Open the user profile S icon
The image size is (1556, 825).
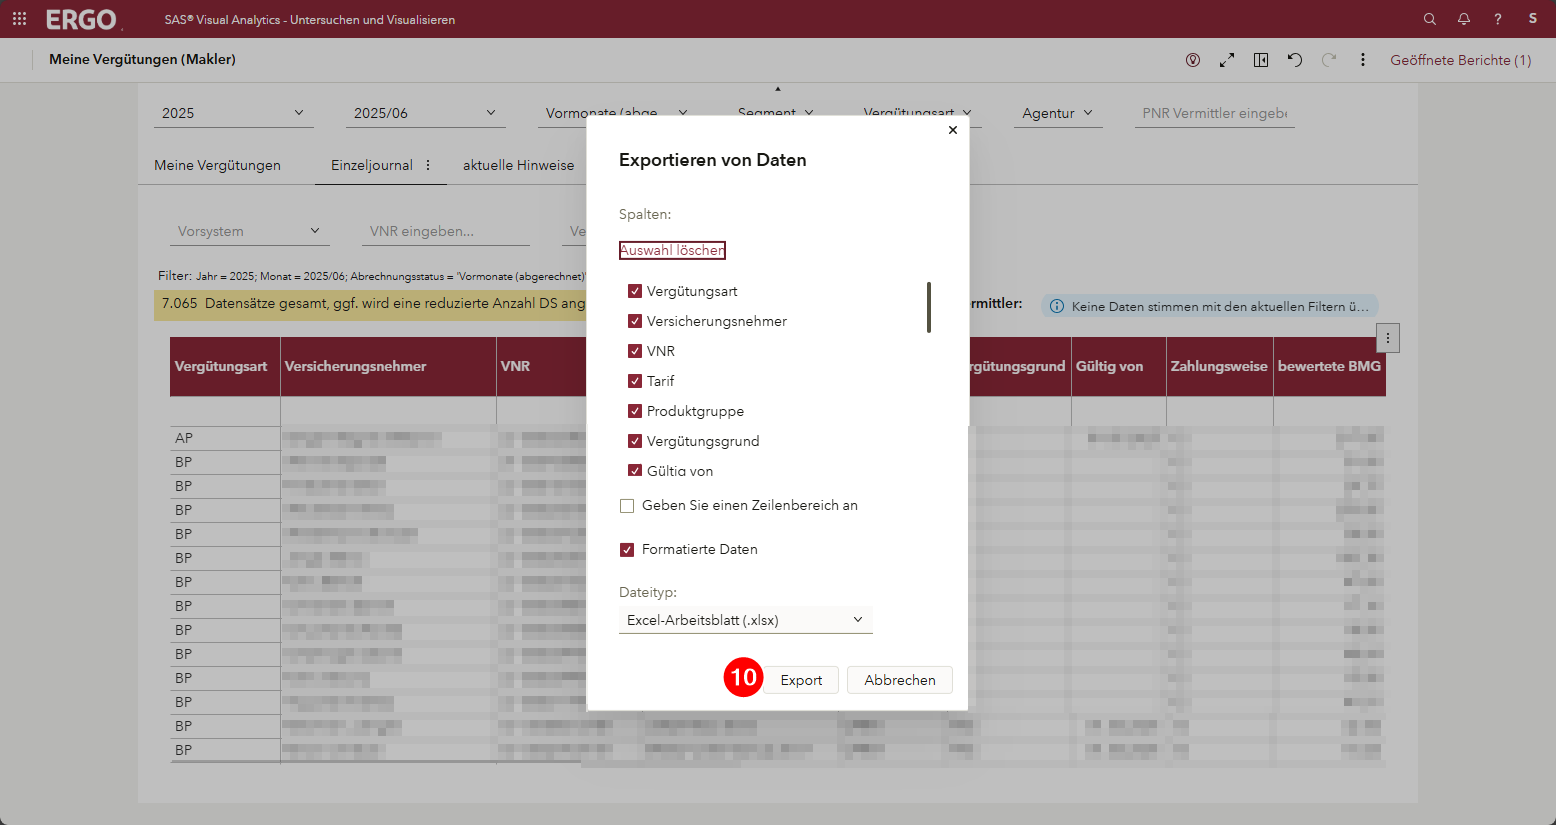(1532, 19)
